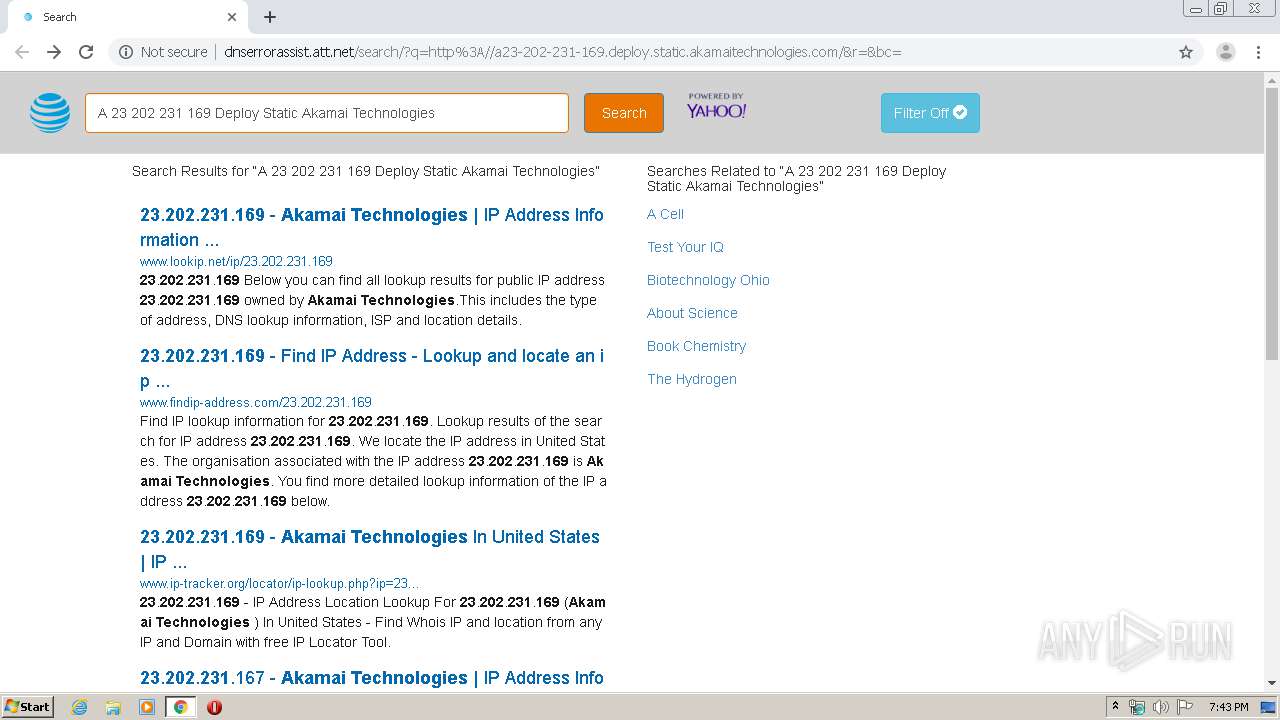
Task: Click the browser forward arrow
Action: pyautogui.click(x=54, y=52)
